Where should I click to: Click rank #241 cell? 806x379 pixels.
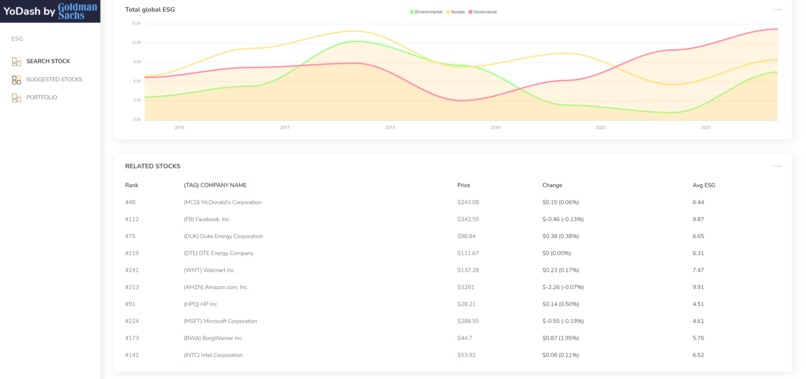pos(132,270)
